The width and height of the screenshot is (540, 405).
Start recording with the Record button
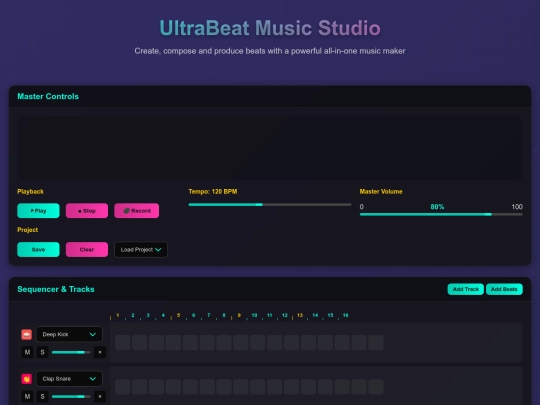137,211
